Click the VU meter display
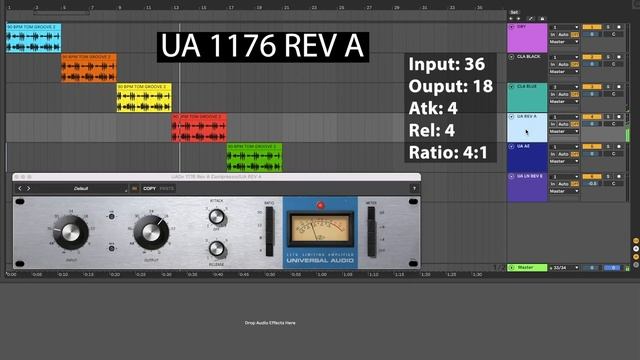 point(320,229)
